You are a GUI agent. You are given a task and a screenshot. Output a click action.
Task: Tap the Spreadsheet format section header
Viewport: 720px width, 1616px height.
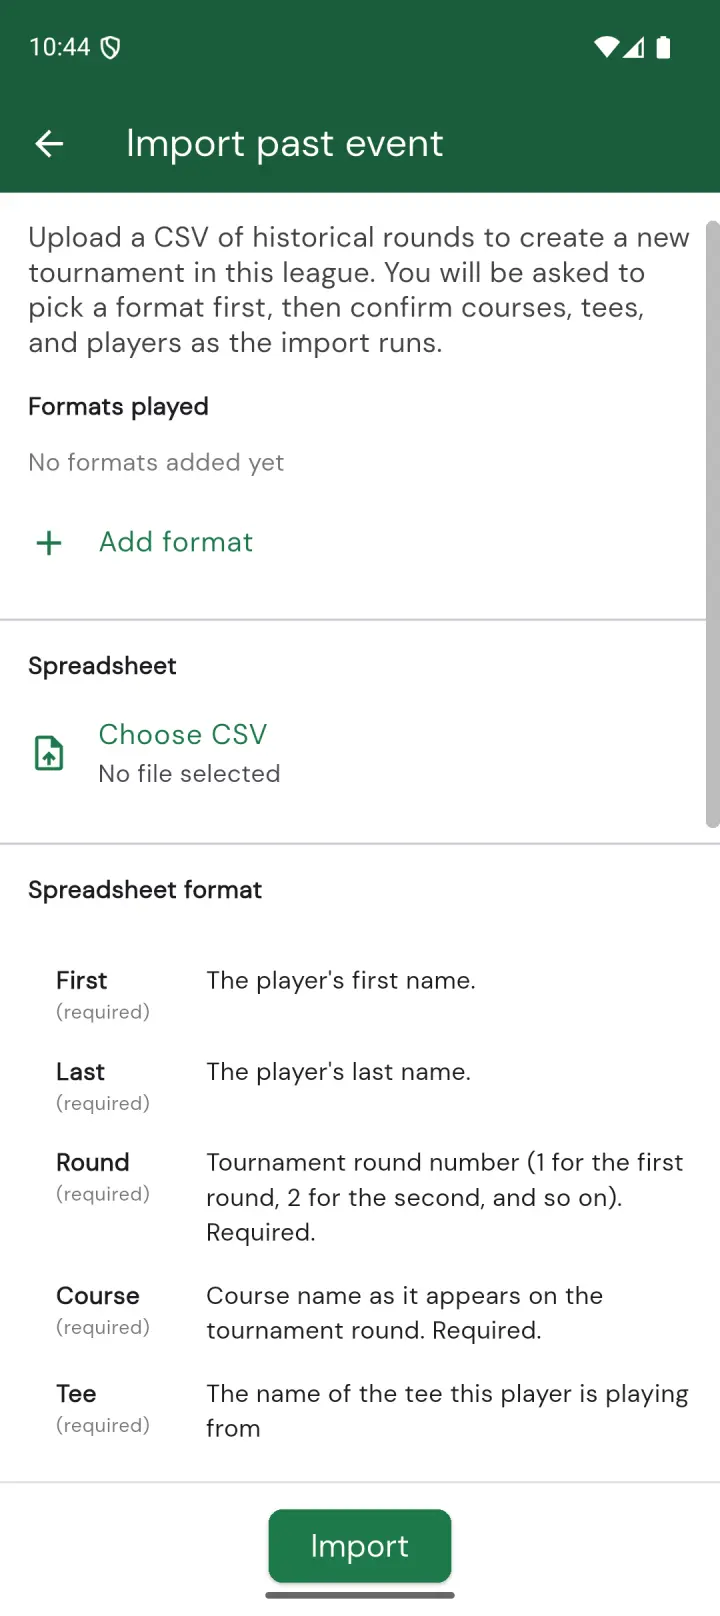pos(144,889)
